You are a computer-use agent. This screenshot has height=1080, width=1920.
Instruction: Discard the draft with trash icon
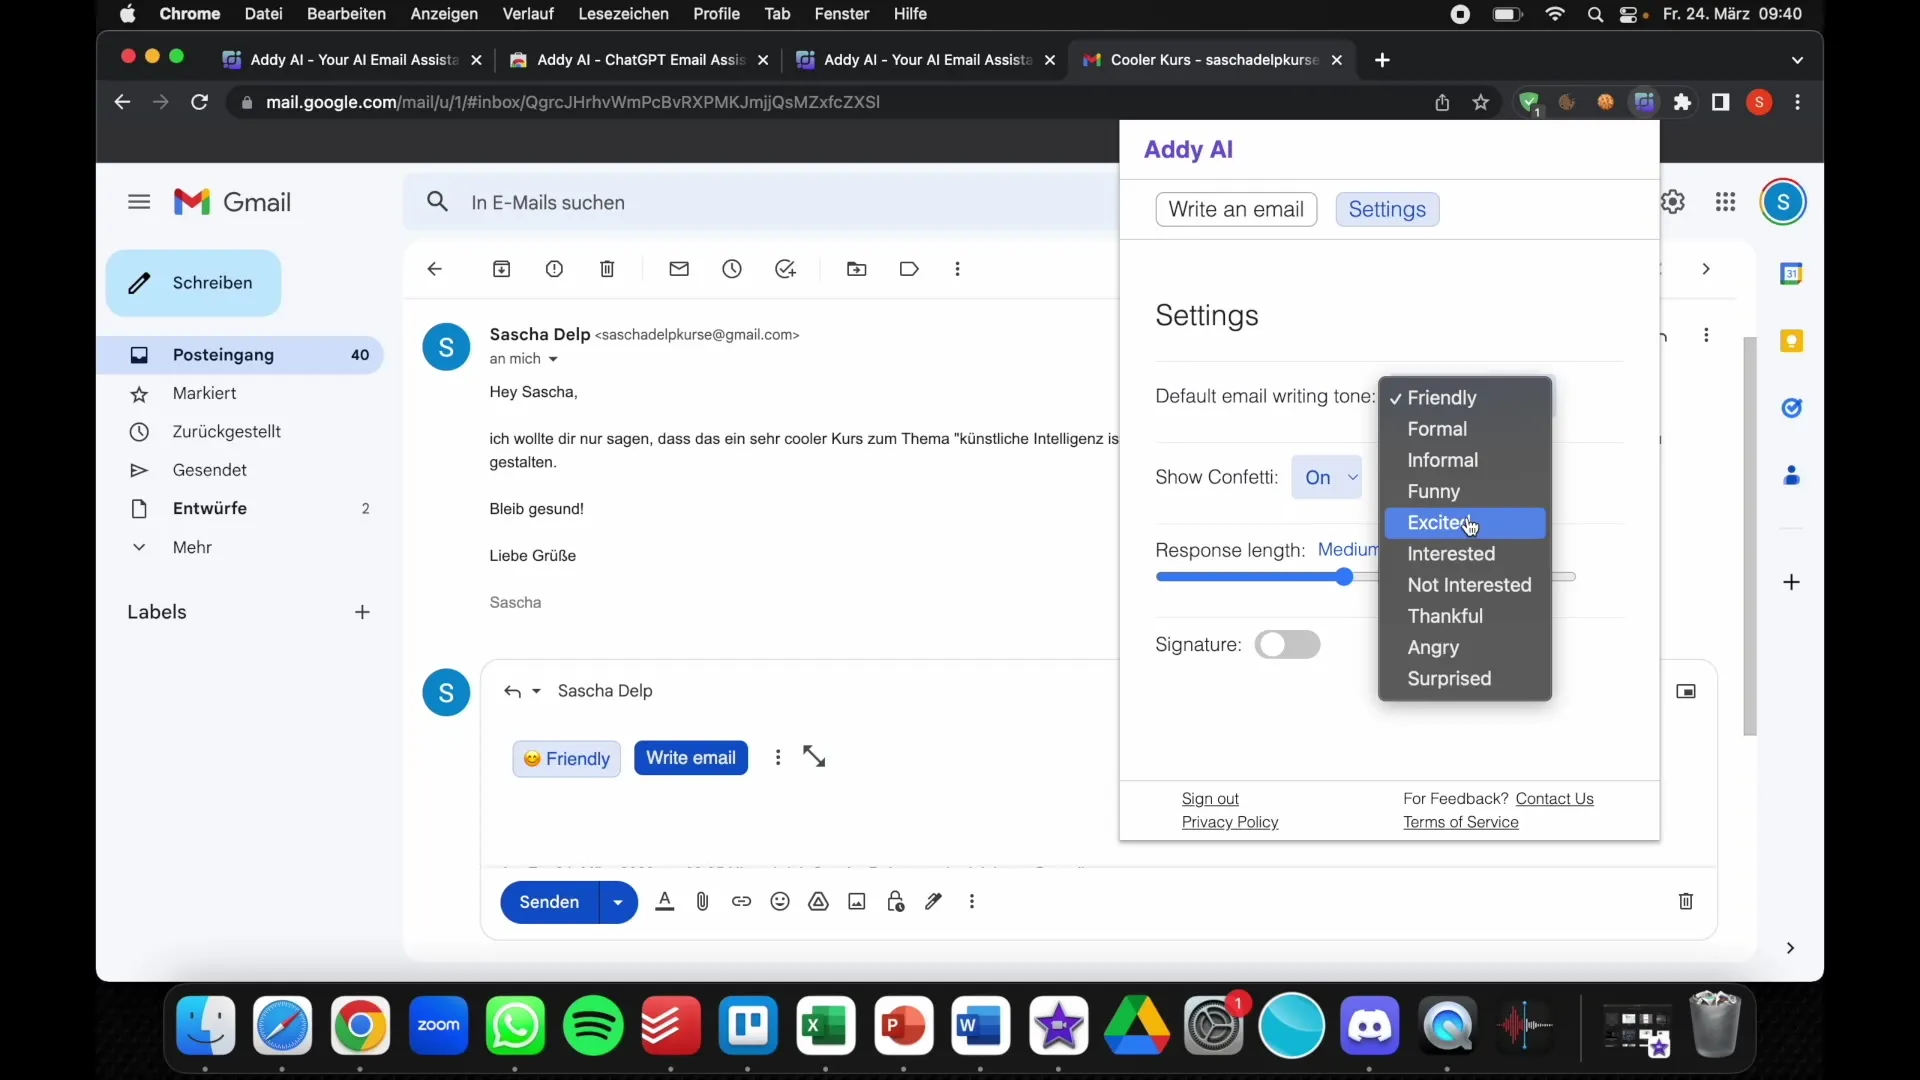(x=1686, y=902)
